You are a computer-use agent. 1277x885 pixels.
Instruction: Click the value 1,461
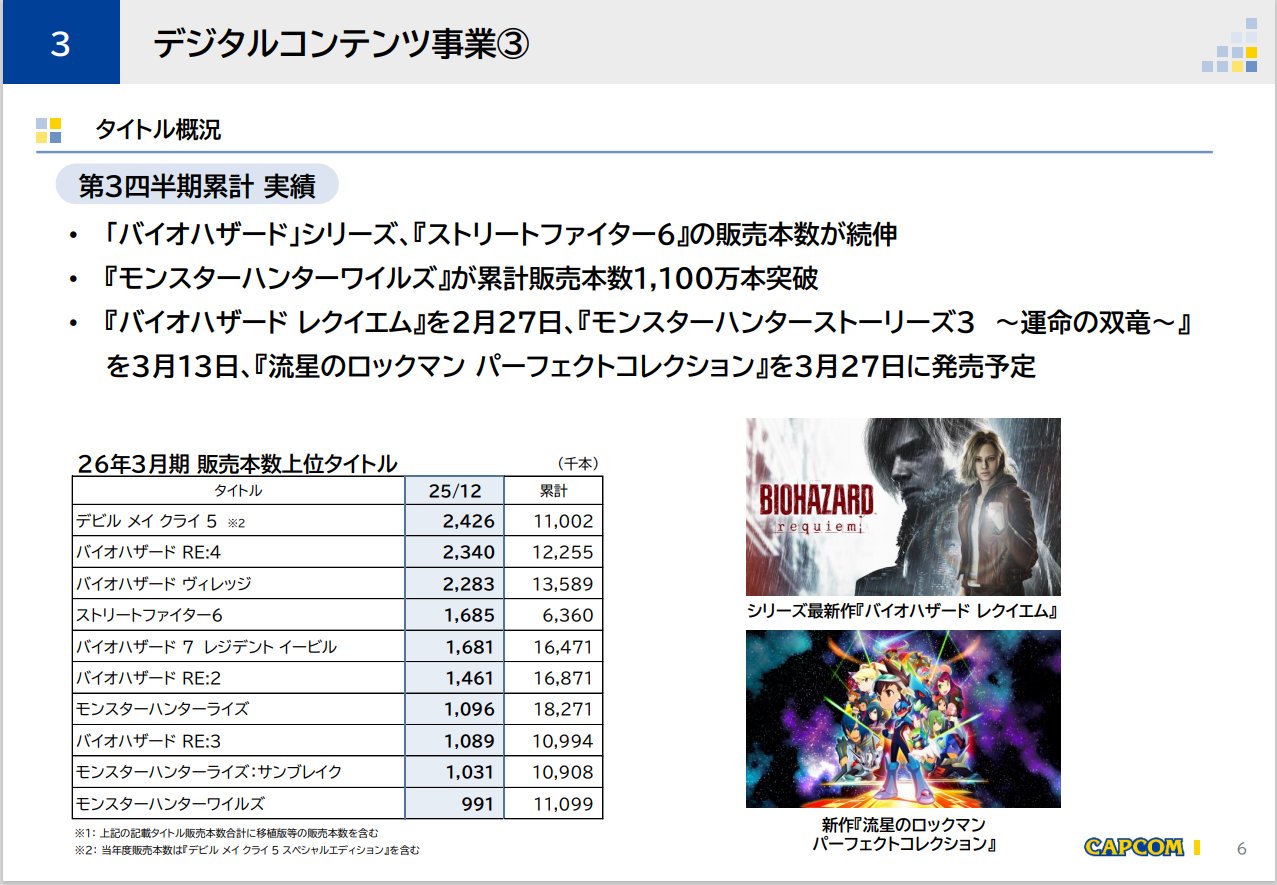[x=468, y=678]
